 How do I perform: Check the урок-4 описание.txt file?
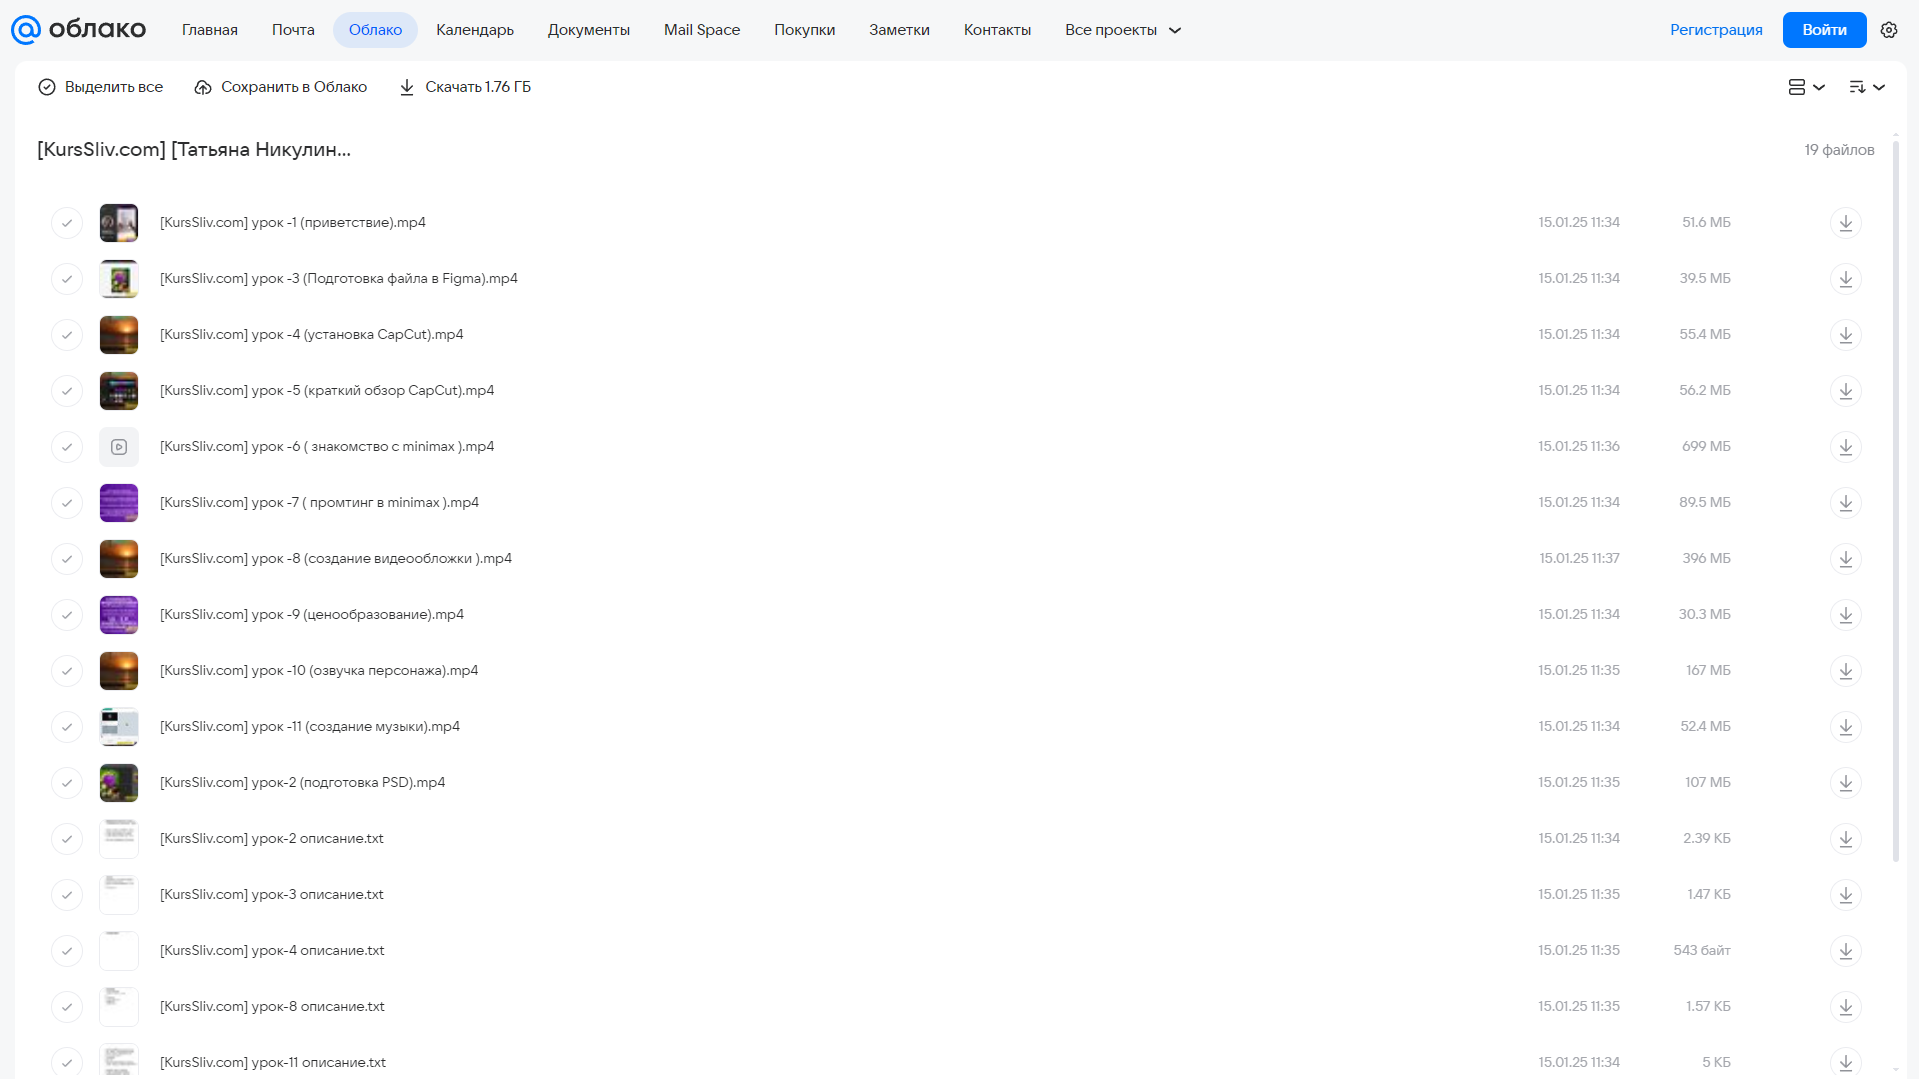67,951
